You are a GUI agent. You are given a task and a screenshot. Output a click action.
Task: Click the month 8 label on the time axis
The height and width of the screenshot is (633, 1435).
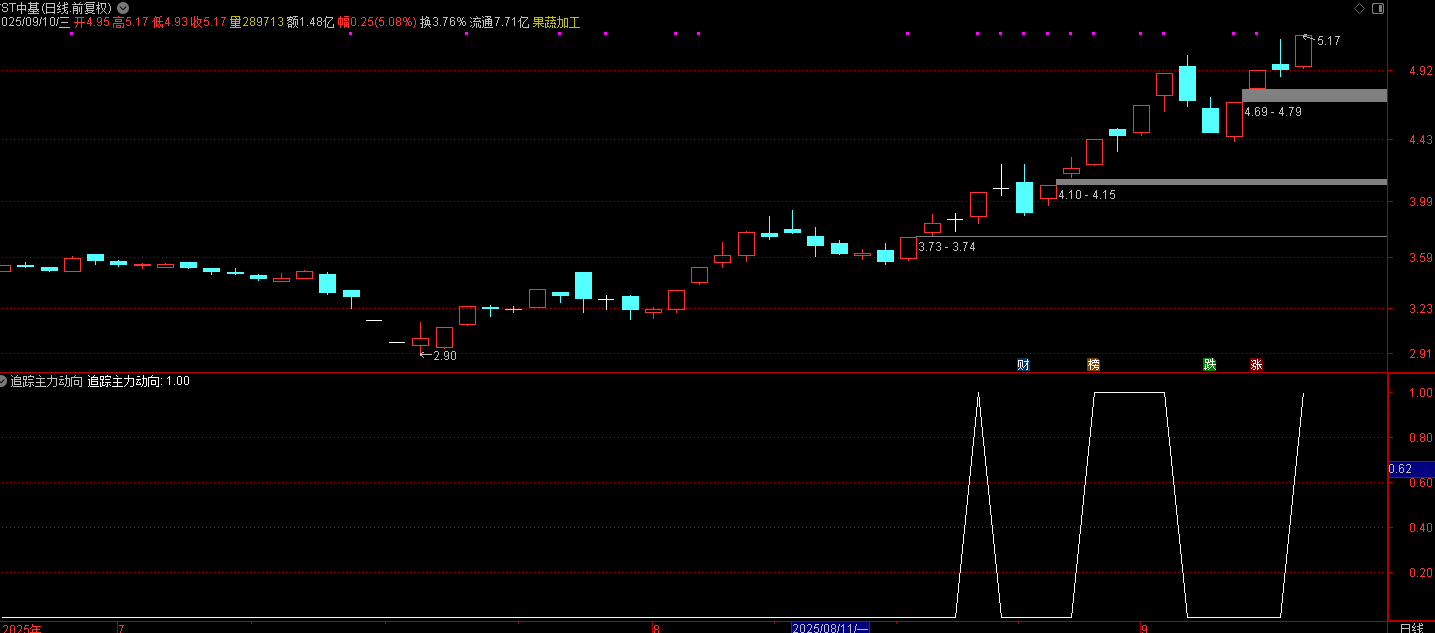coord(656,629)
